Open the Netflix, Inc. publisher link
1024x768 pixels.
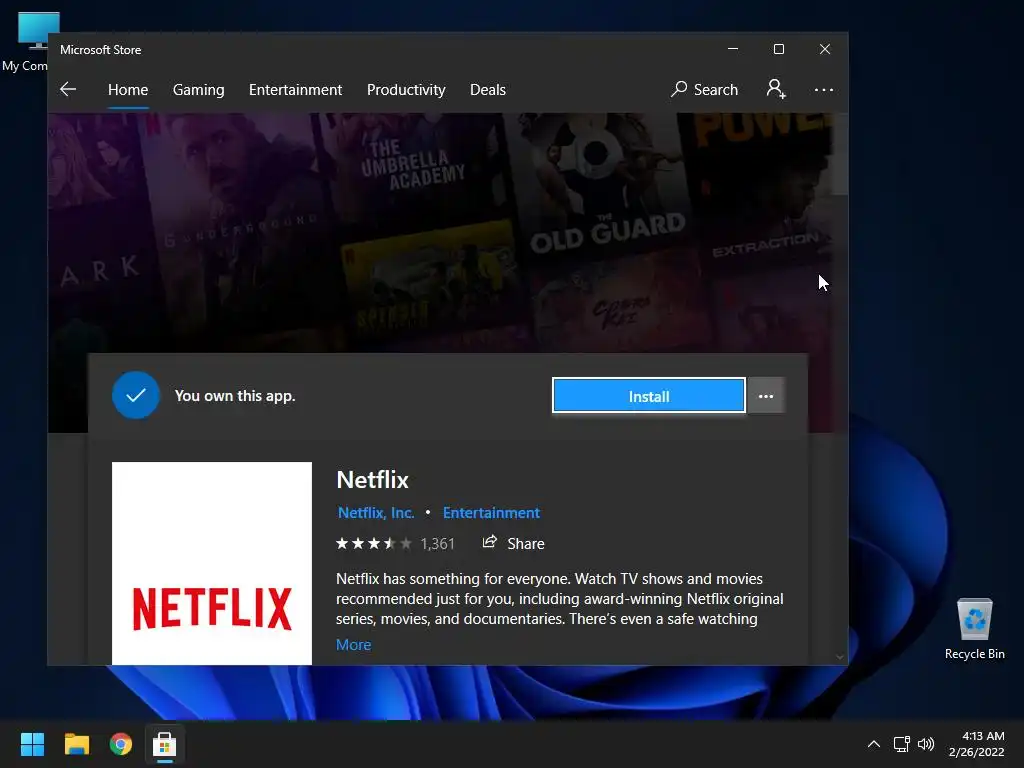376,513
